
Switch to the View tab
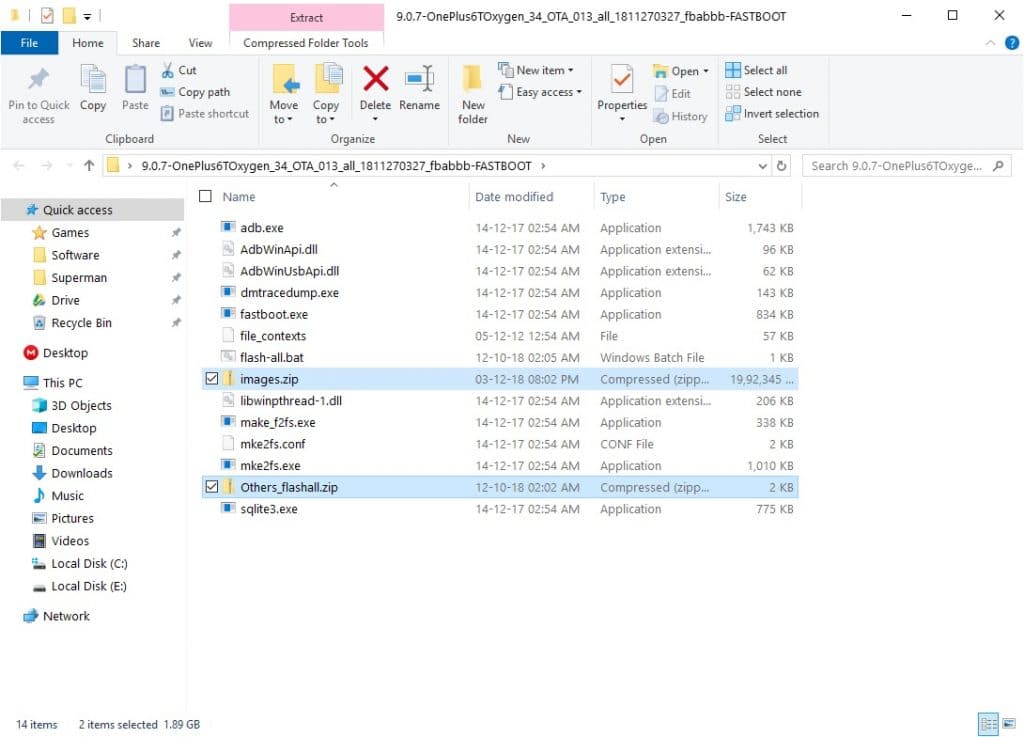[x=200, y=43]
